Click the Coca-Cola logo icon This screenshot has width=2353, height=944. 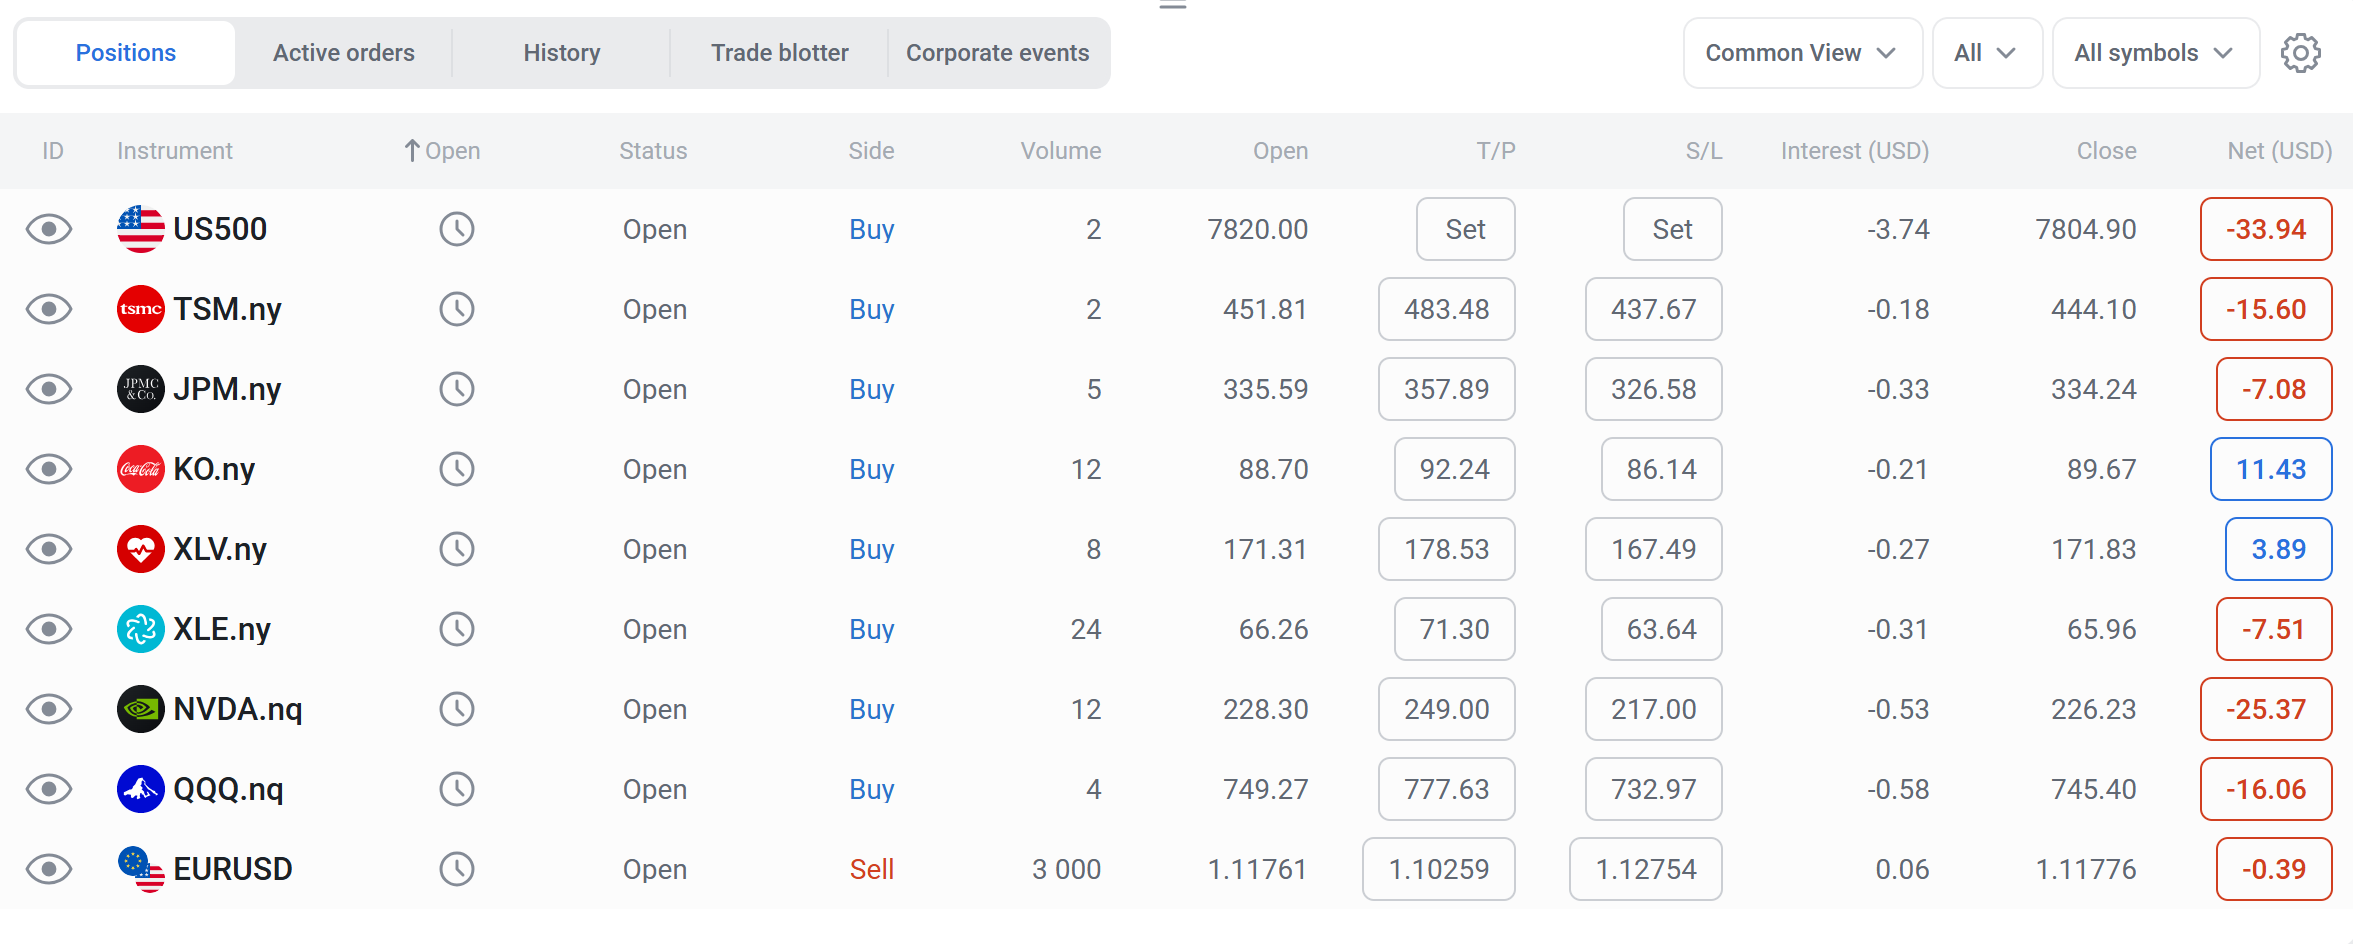[141, 469]
